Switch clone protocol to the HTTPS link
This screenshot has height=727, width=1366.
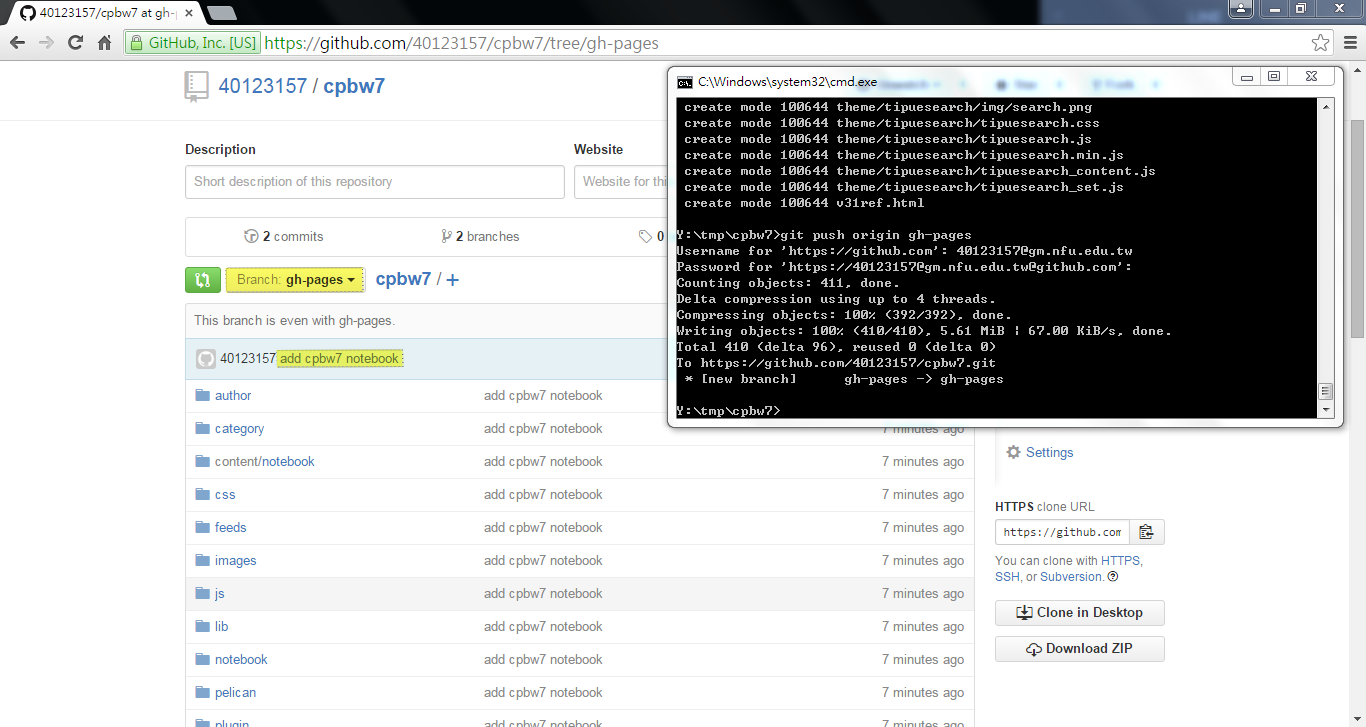(1120, 561)
